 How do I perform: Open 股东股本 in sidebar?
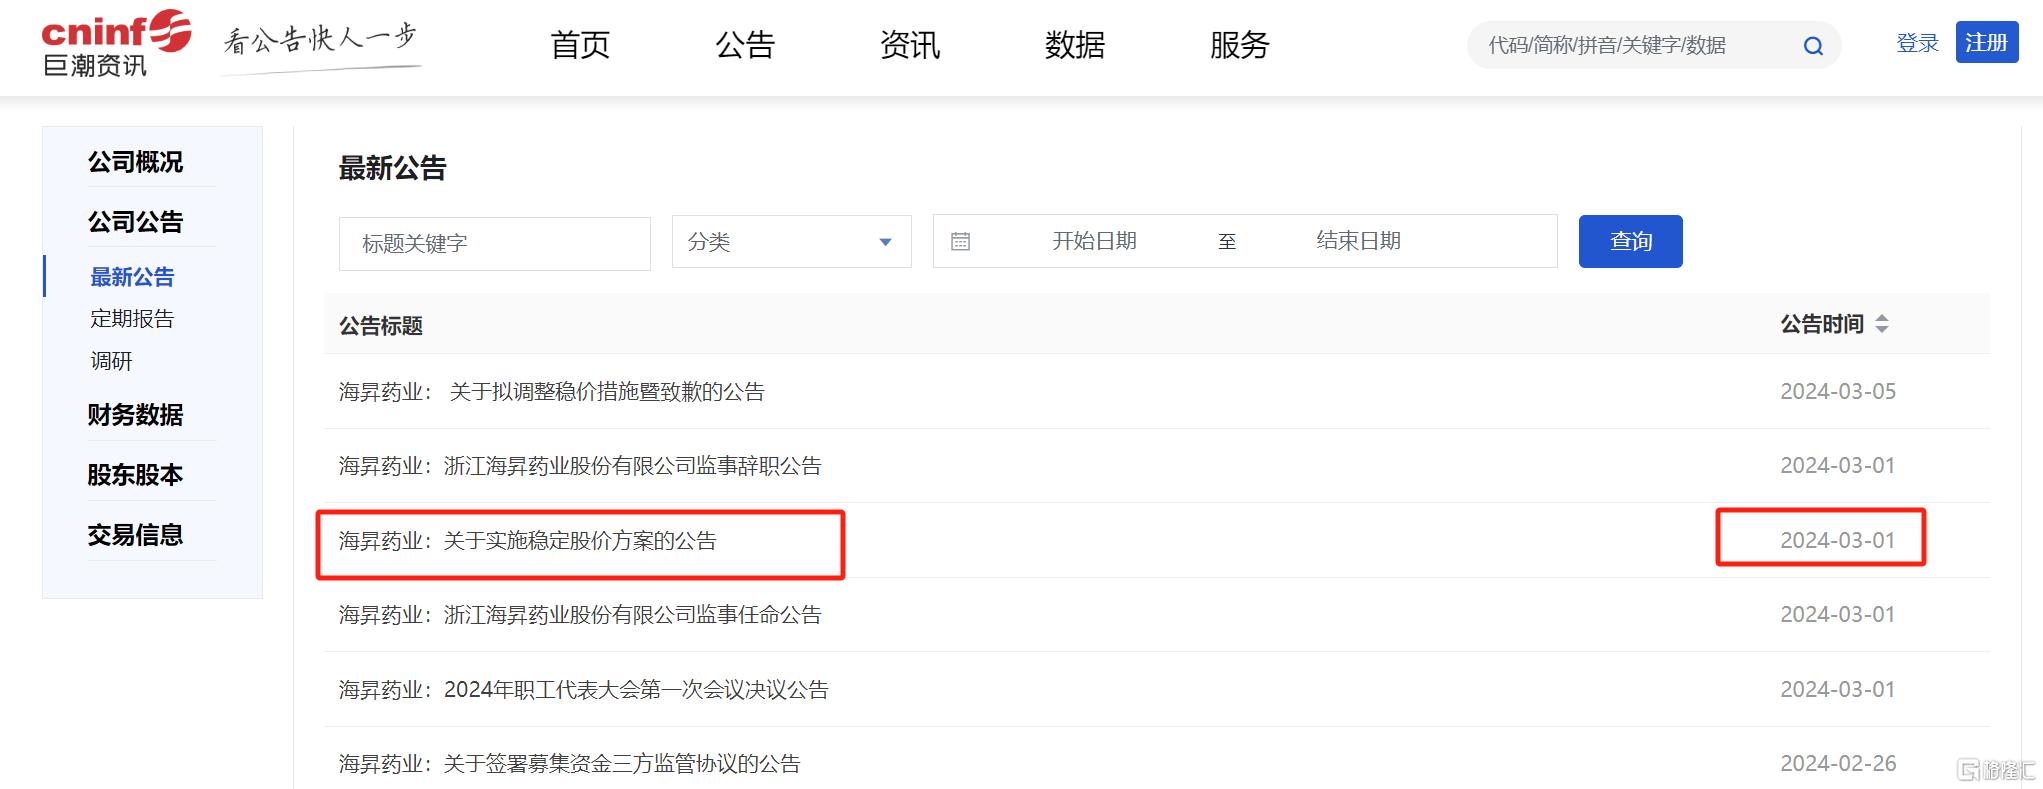(135, 475)
